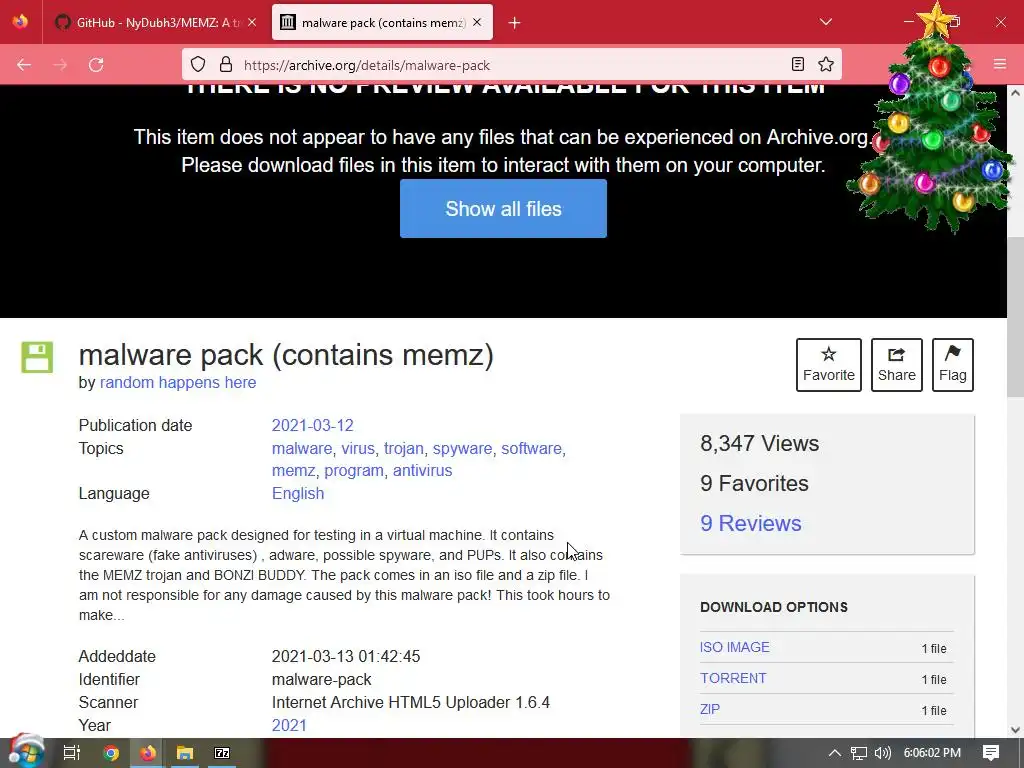Click the scrollbar down arrow
Image resolution: width=1024 pixels, height=768 pixels.
point(1015,729)
